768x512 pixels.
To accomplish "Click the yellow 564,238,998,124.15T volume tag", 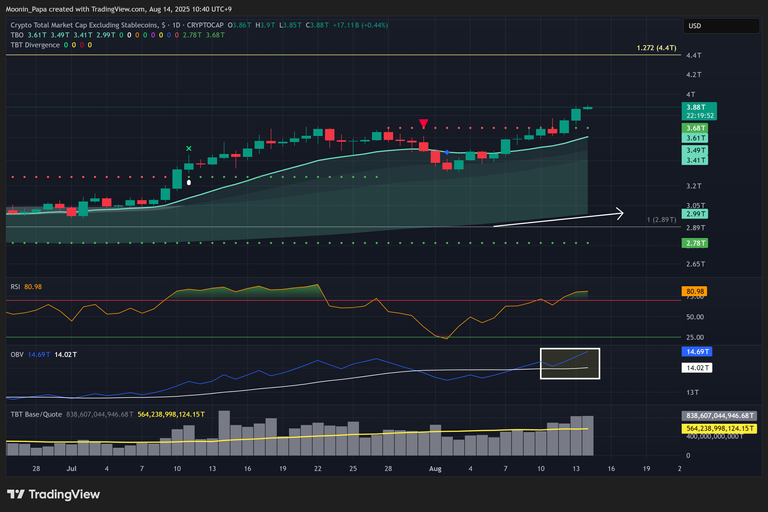I will pos(719,429).
